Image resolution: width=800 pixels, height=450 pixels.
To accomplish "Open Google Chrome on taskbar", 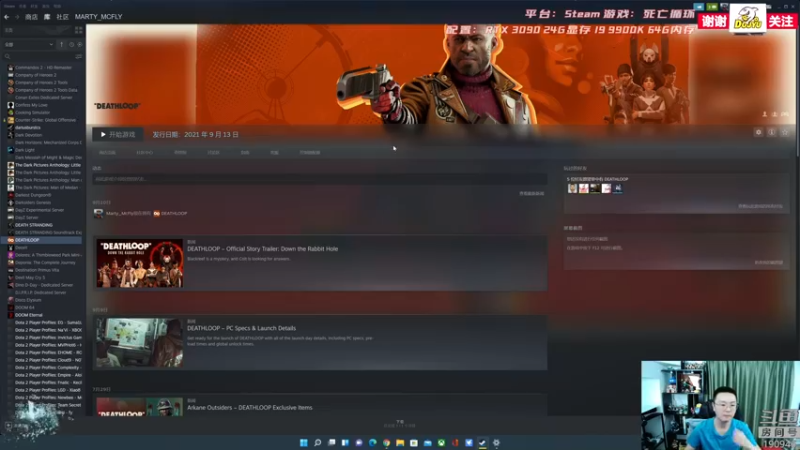I will click(386, 442).
